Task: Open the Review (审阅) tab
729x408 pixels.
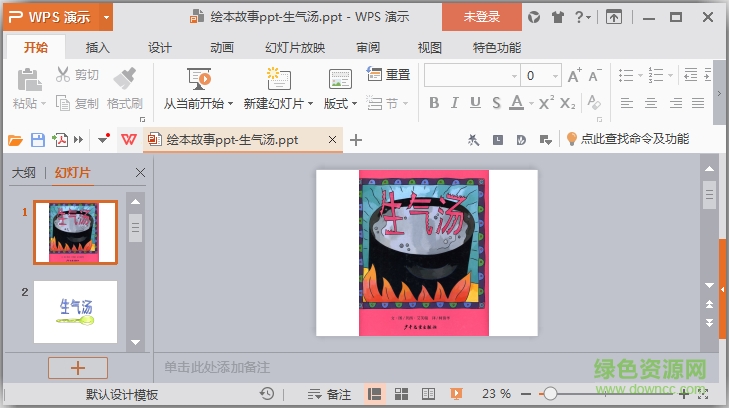Action: tap(368, 47)
